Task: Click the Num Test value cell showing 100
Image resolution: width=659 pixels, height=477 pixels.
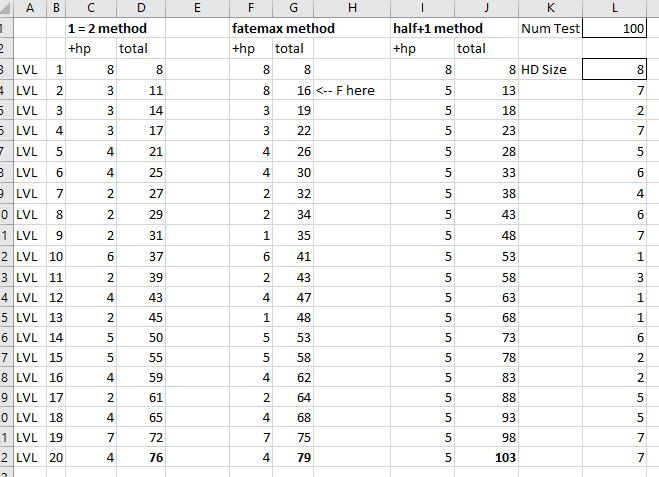Action: (x=614, y=28)
